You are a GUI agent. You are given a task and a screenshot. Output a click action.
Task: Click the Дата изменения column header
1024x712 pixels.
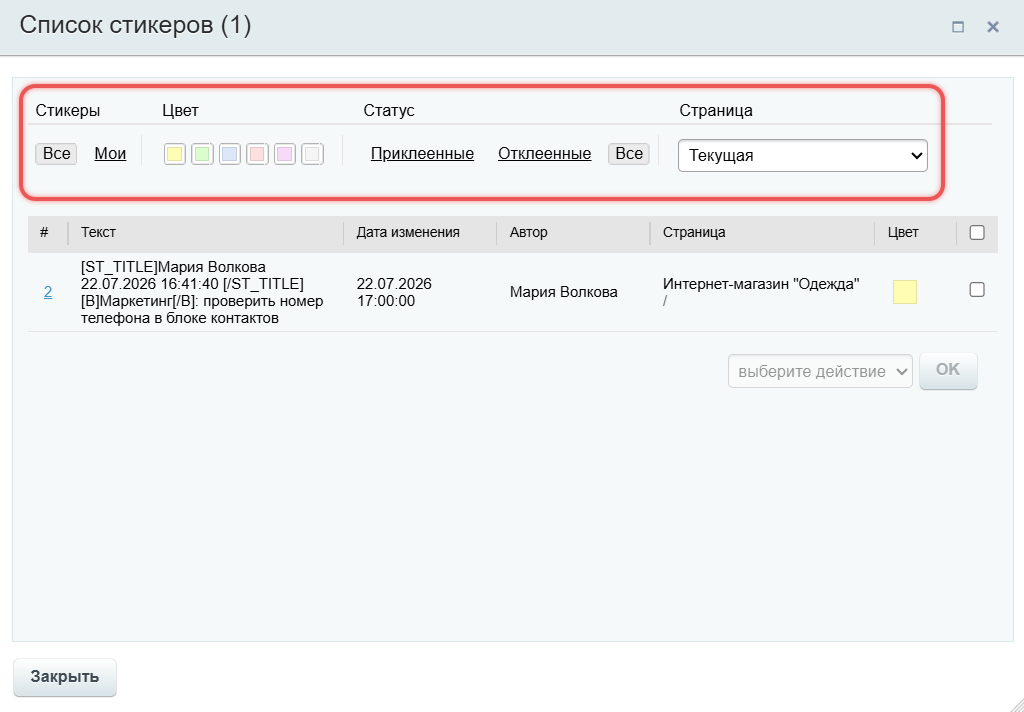click(408, 233)
